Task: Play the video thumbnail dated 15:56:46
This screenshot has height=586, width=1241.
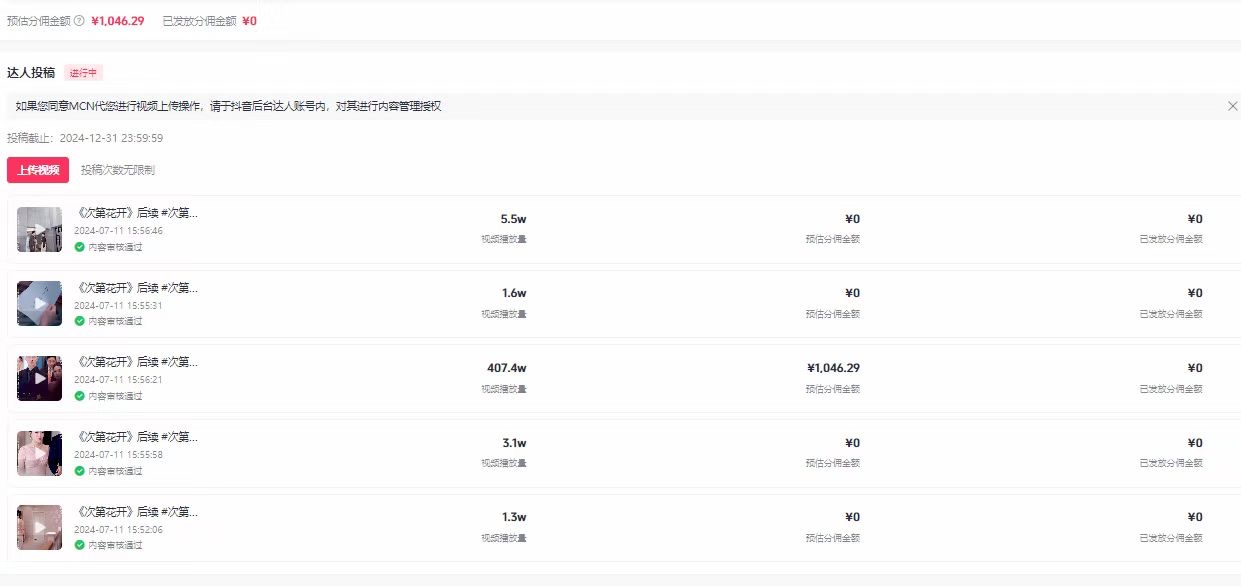Action: pos(39,229)
